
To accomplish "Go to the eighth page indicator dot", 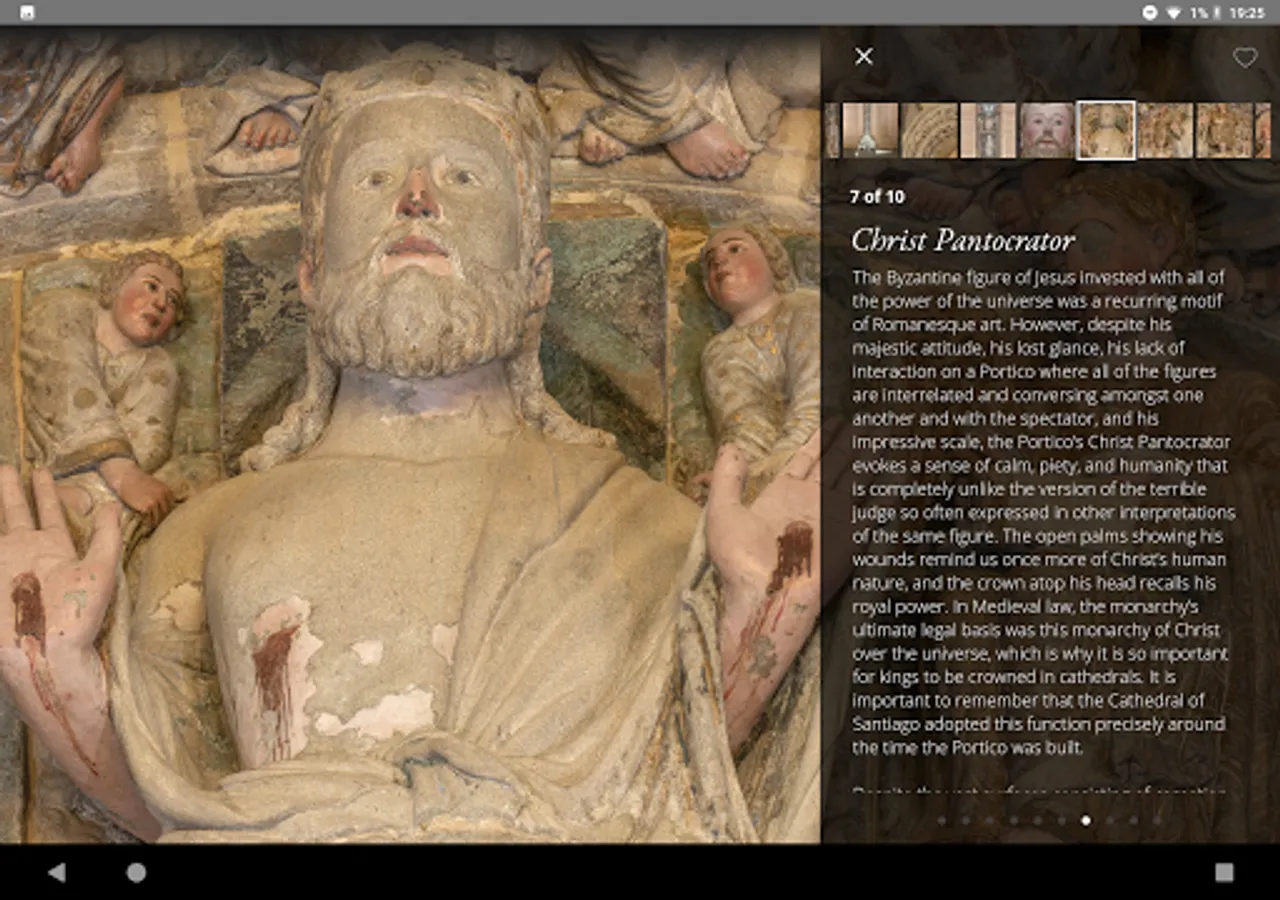I will [1110, 820].
